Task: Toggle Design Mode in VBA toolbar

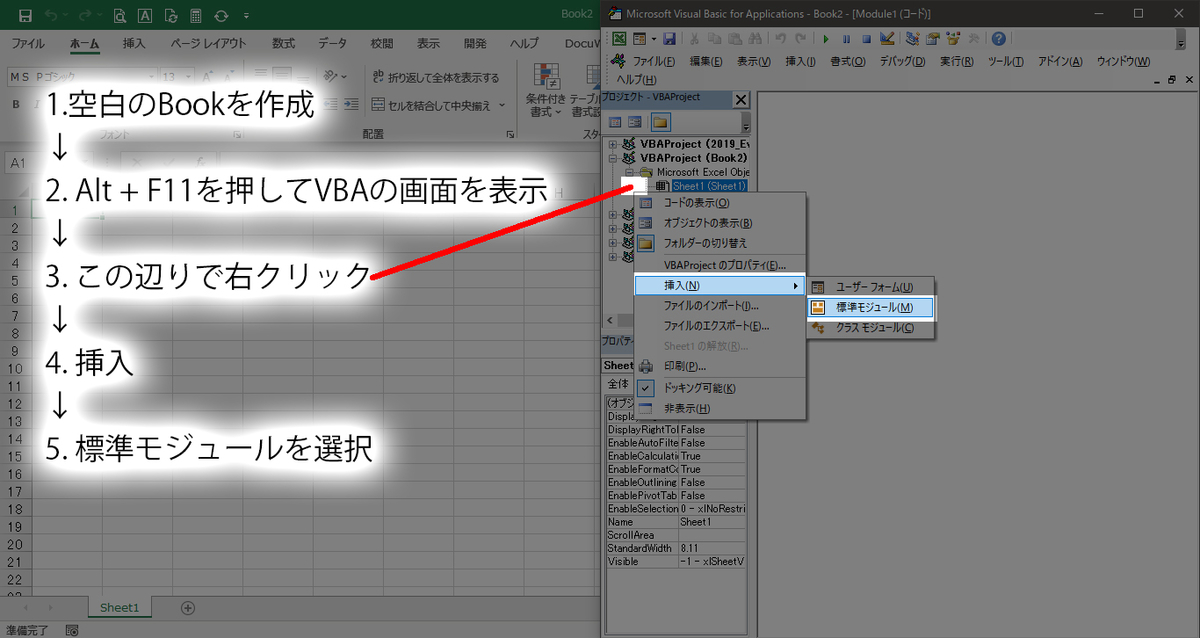Action: [x=886, y=39]
